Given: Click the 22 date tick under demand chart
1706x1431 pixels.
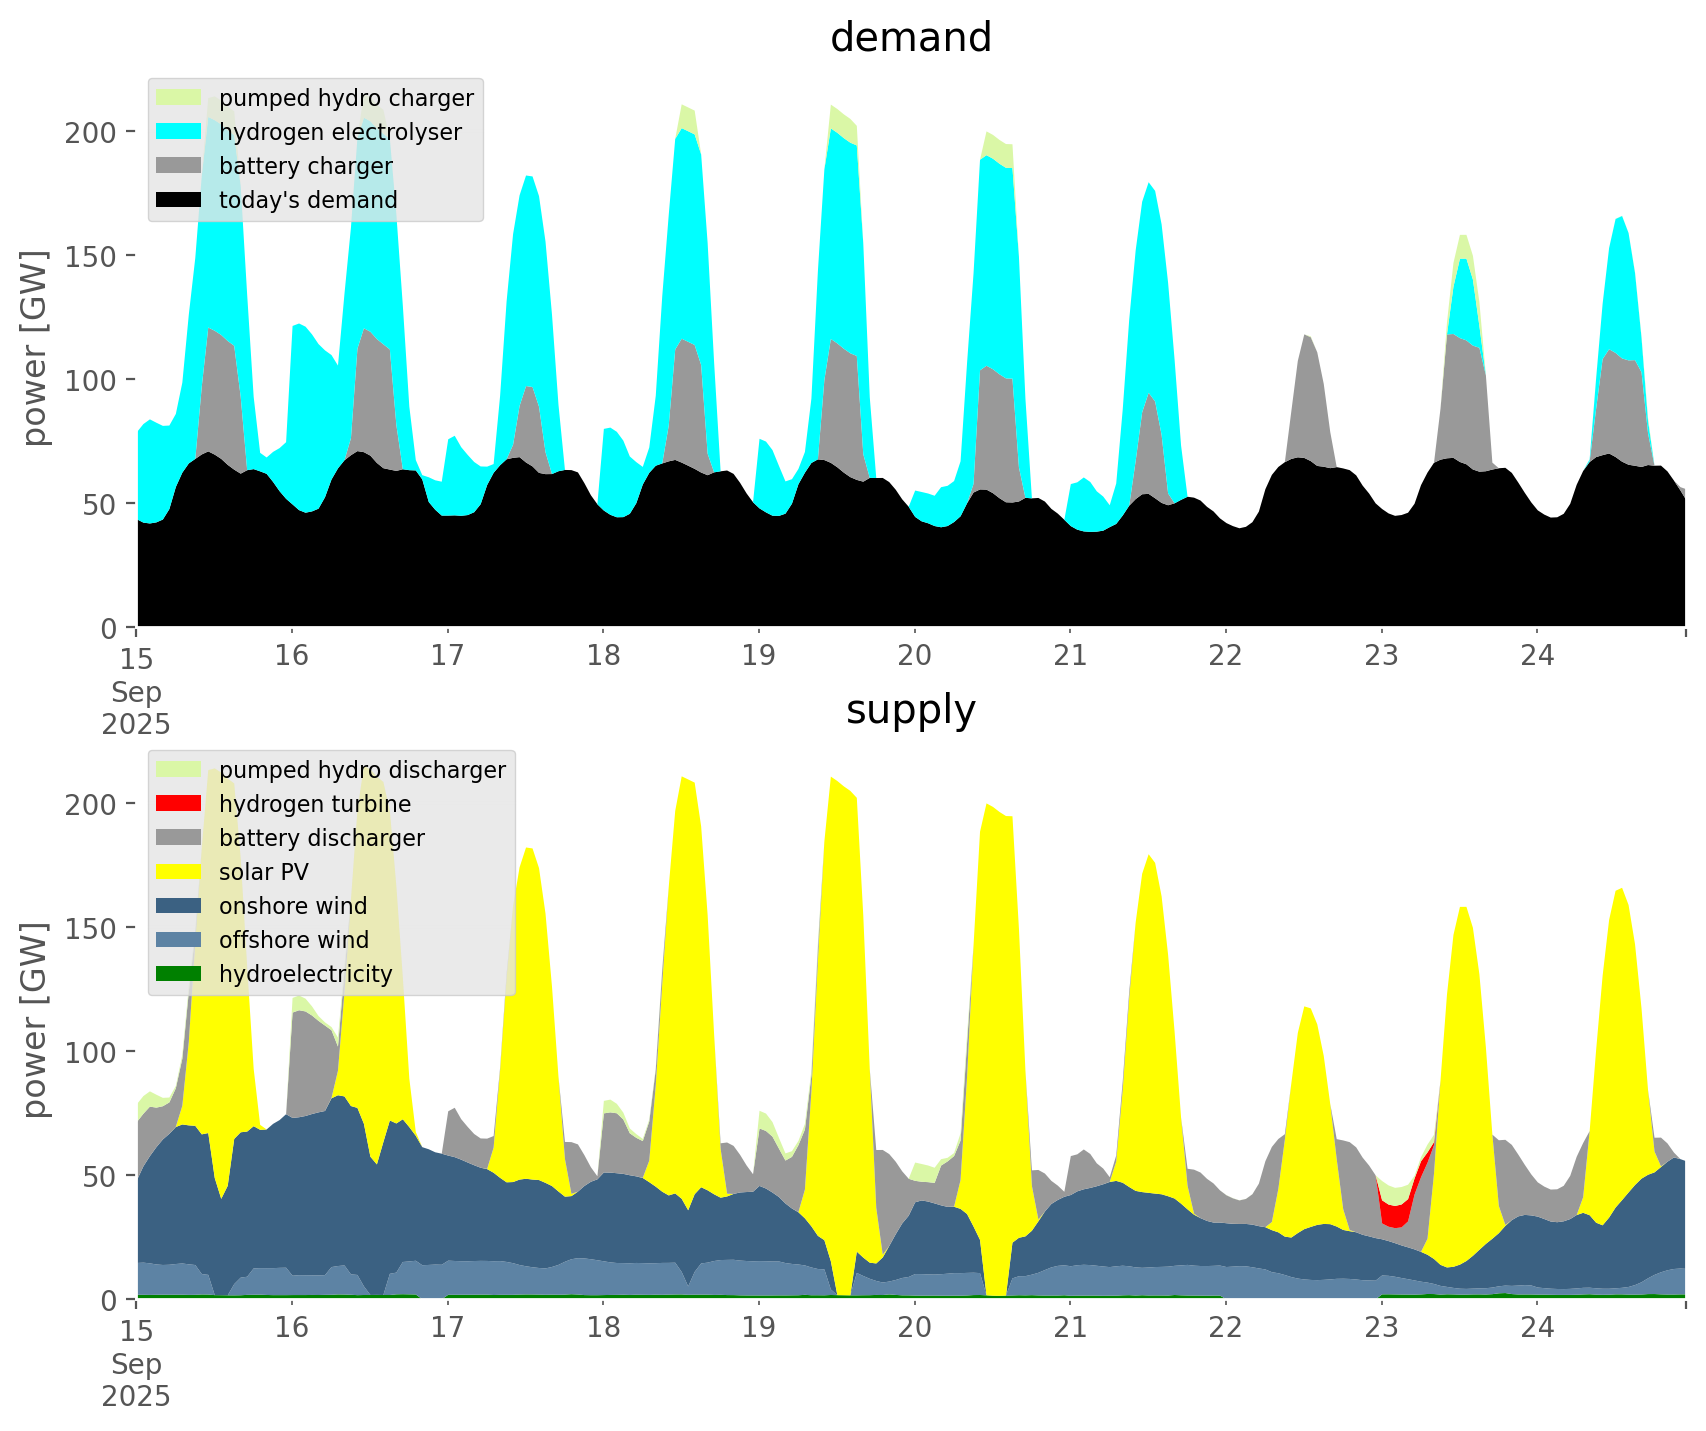Looking at the screenshot, I should click(x=1225, y=656).
